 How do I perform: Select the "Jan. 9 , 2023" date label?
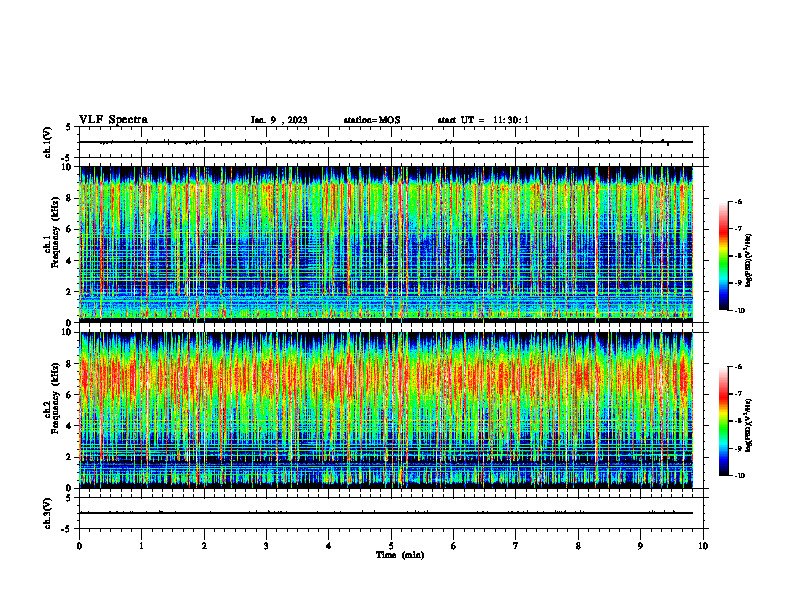pyautogui.click(x=279, y=120)
